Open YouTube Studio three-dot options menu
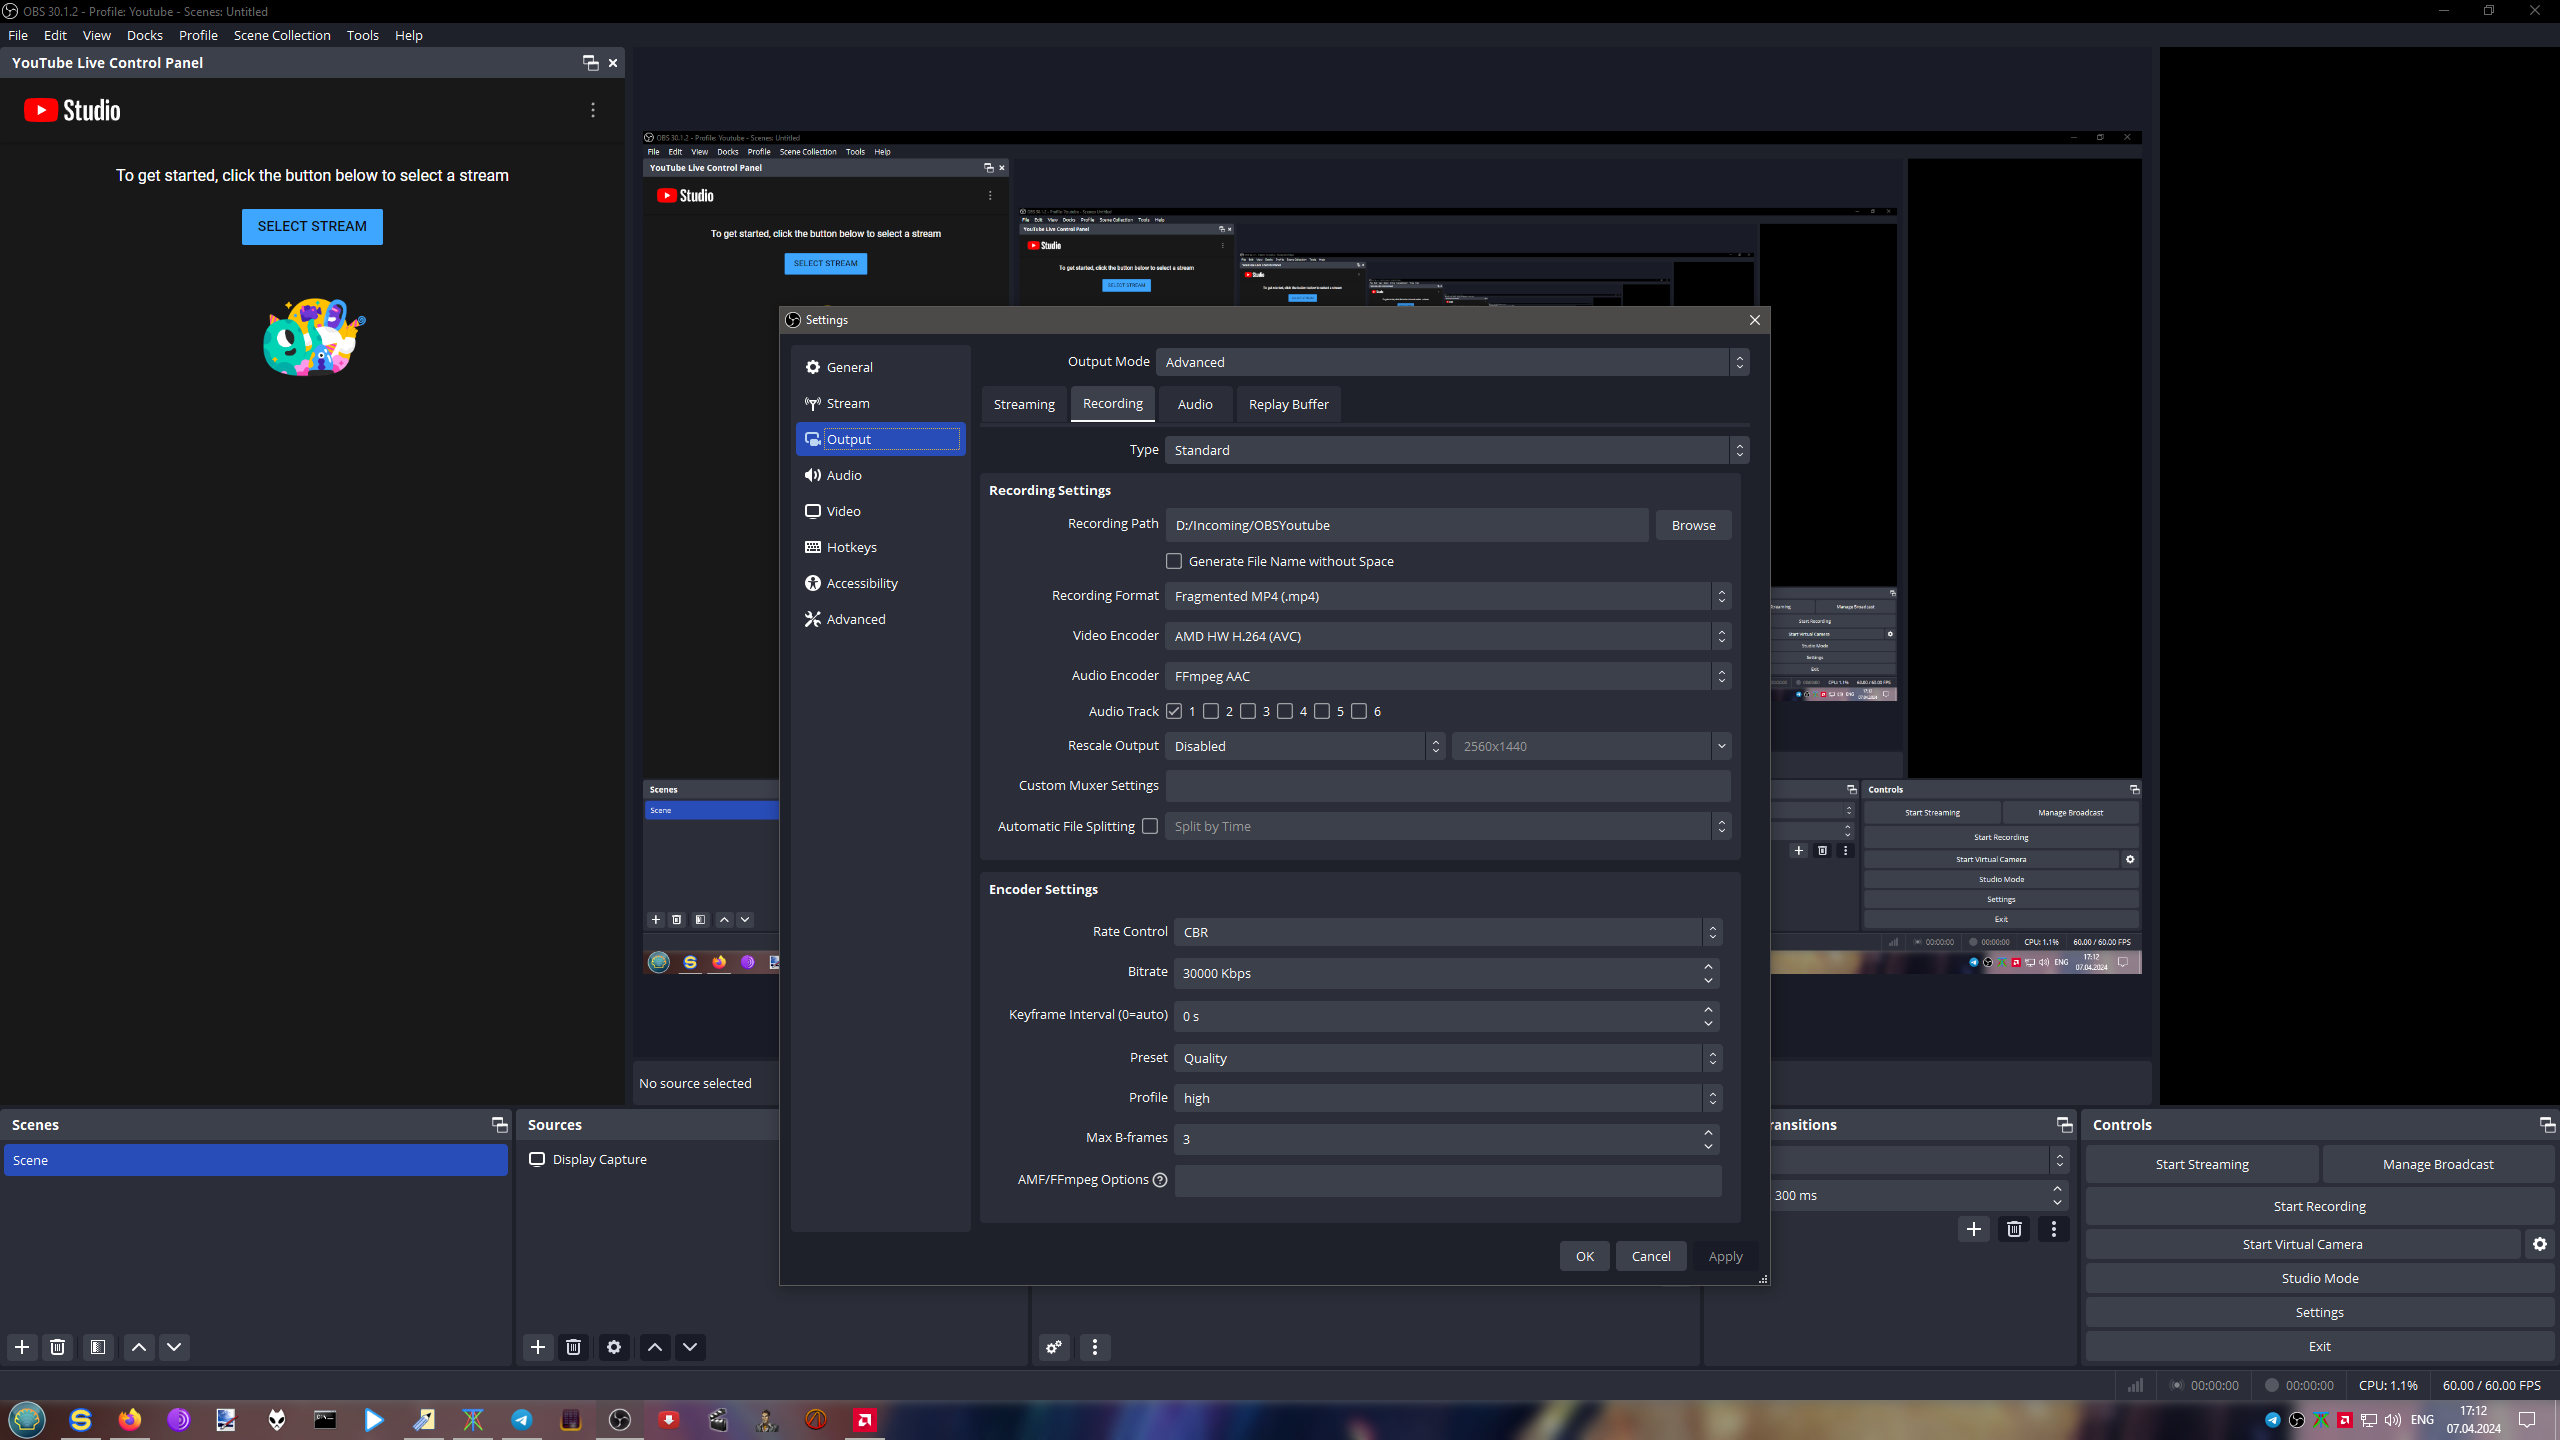Viewport: 2560px width, 1440px height. pyautogui.click(x=593, y=110)
